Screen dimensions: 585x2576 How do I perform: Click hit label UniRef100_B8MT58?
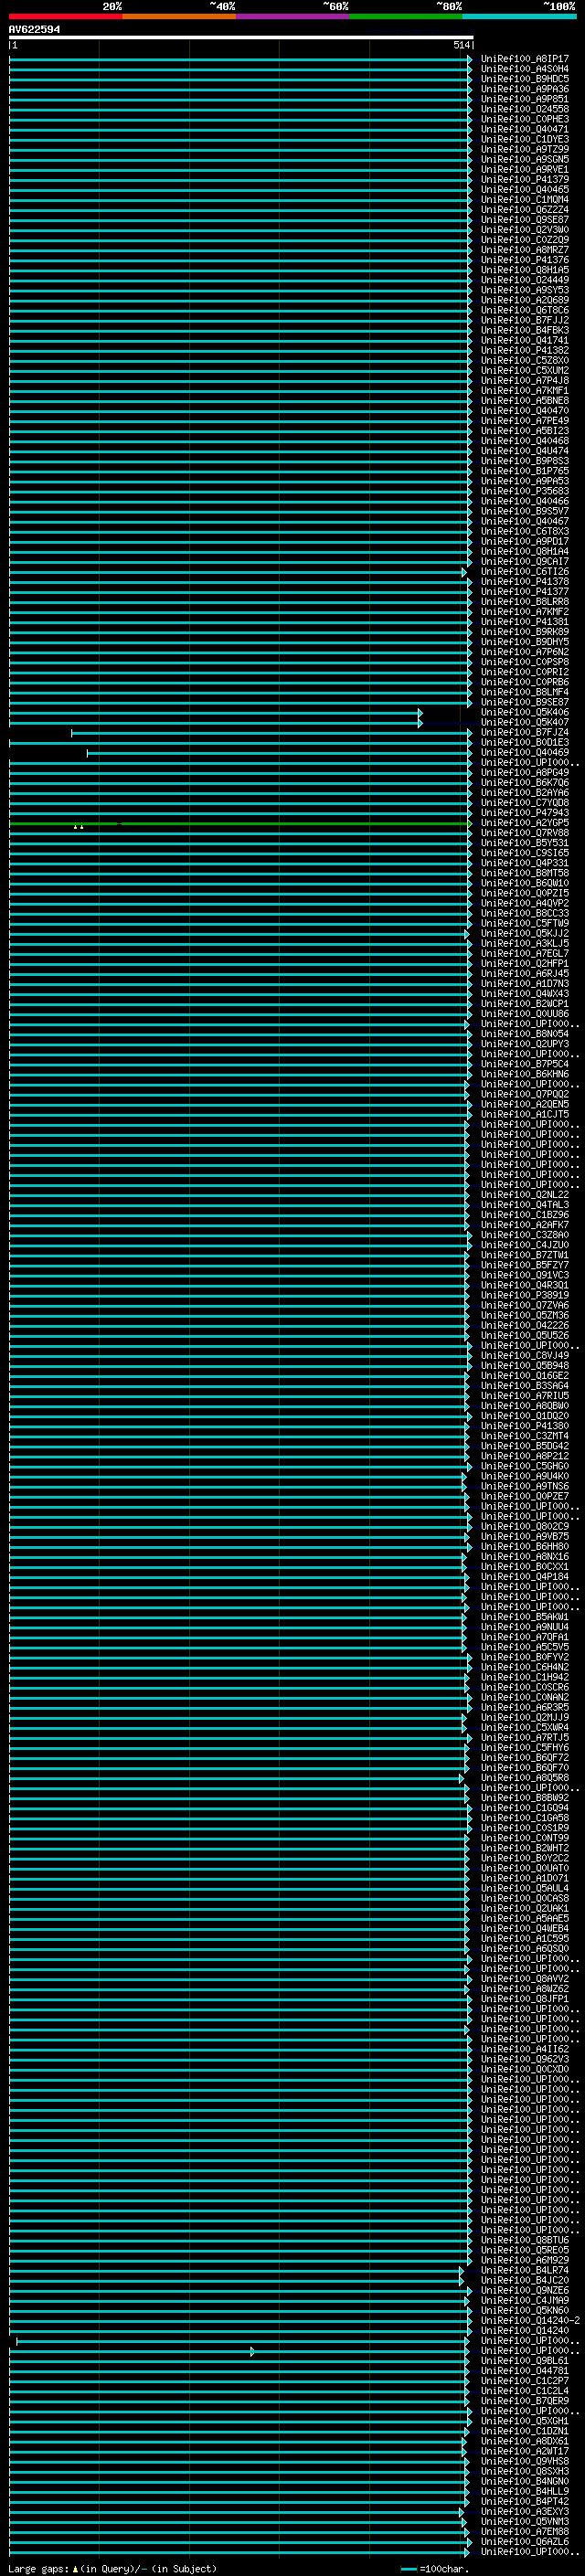click(524, 873)
